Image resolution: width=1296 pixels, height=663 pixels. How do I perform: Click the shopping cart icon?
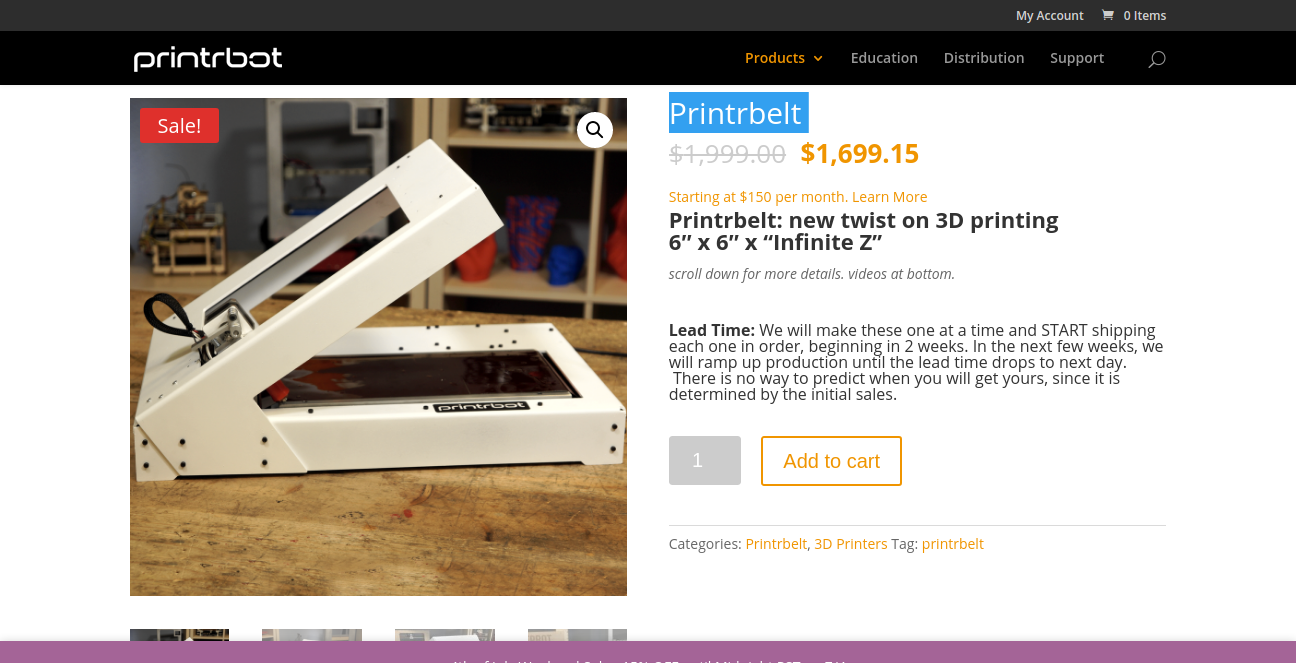pos(1107,15)
